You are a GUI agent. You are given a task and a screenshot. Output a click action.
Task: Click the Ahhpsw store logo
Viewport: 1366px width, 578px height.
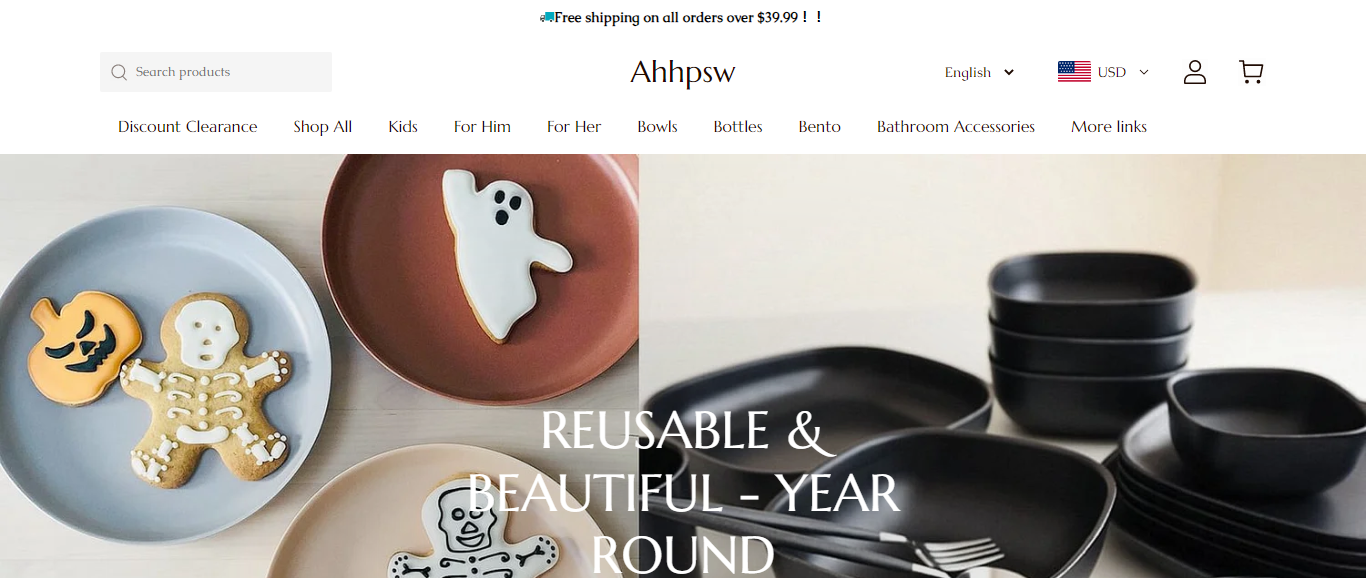[683, 72]
